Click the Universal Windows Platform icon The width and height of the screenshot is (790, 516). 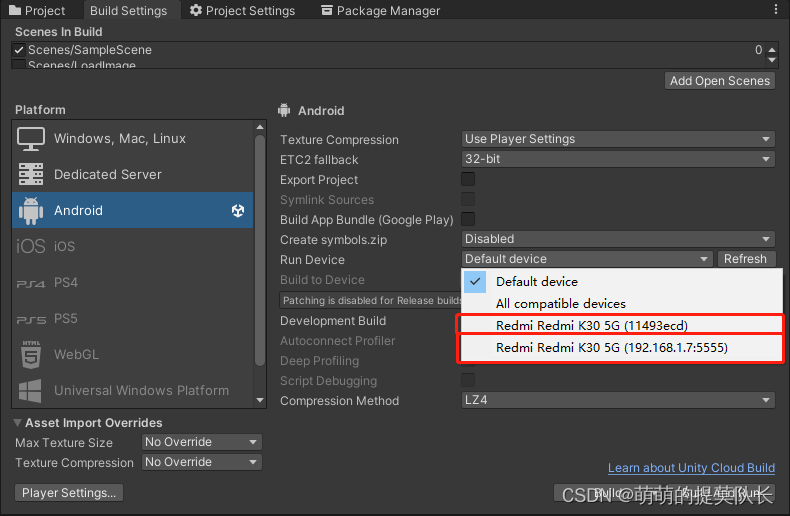(31, 390)
